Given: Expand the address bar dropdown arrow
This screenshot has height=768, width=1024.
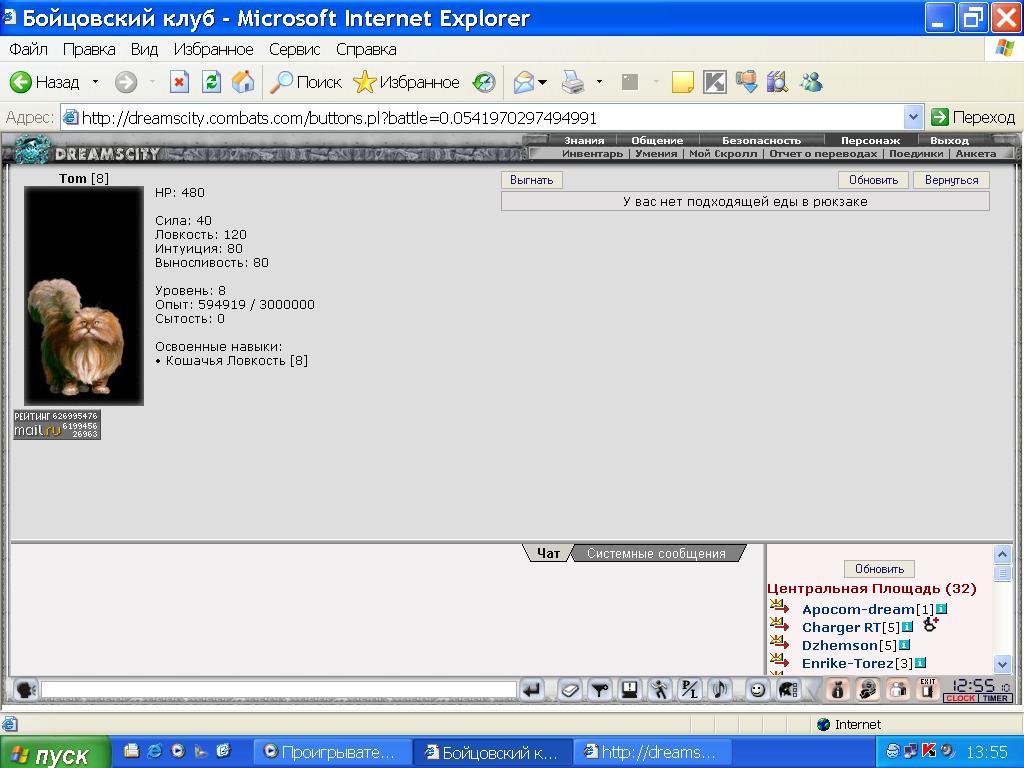Looking at the screenshot, I should [913, 118].
